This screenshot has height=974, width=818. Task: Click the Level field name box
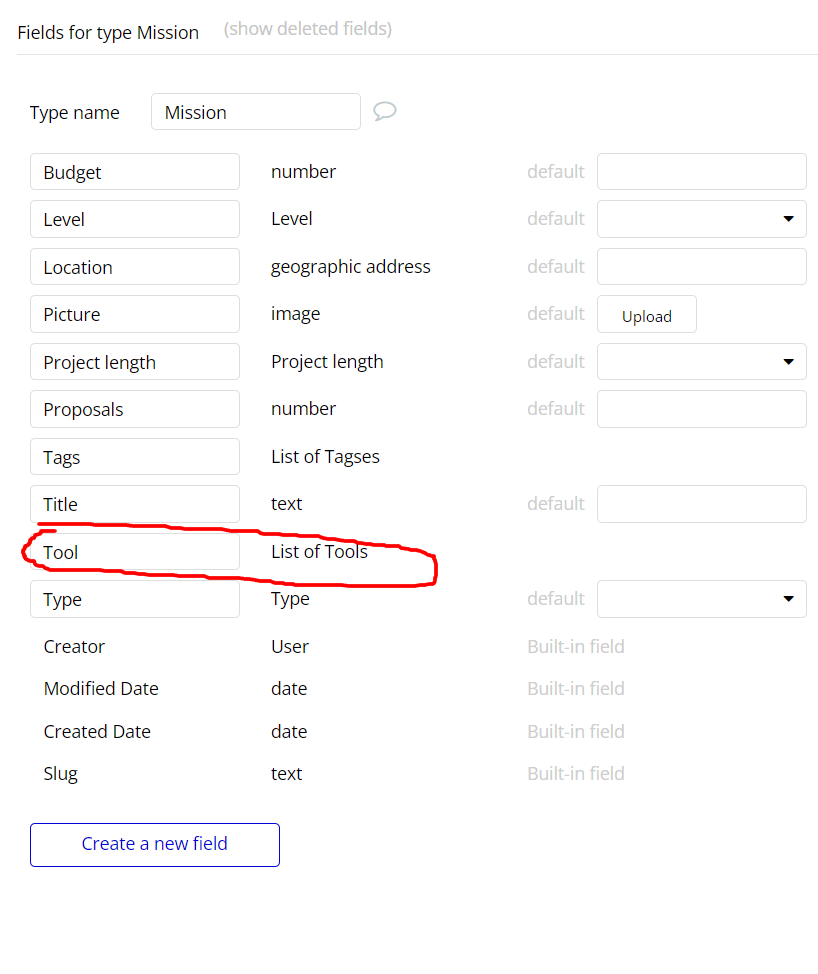[x=135, y=219]
